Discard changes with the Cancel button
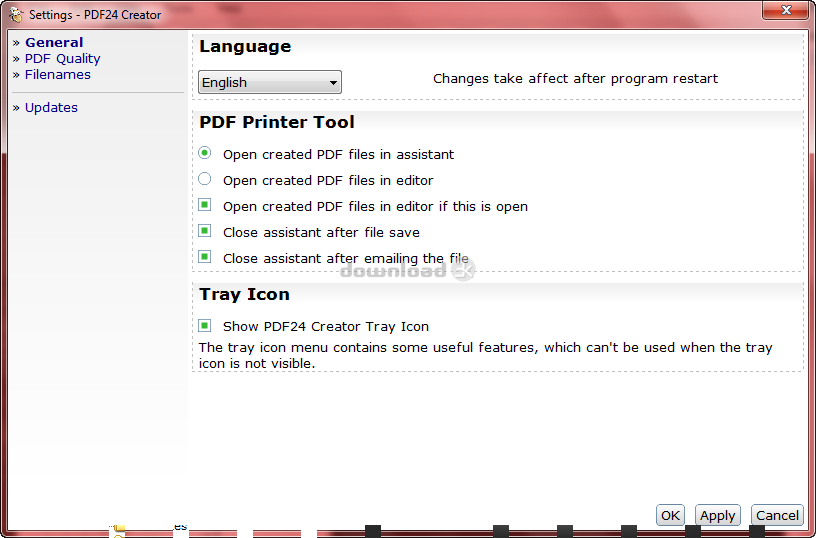This screenshot has height=538, width=816. tap(777, 515)
